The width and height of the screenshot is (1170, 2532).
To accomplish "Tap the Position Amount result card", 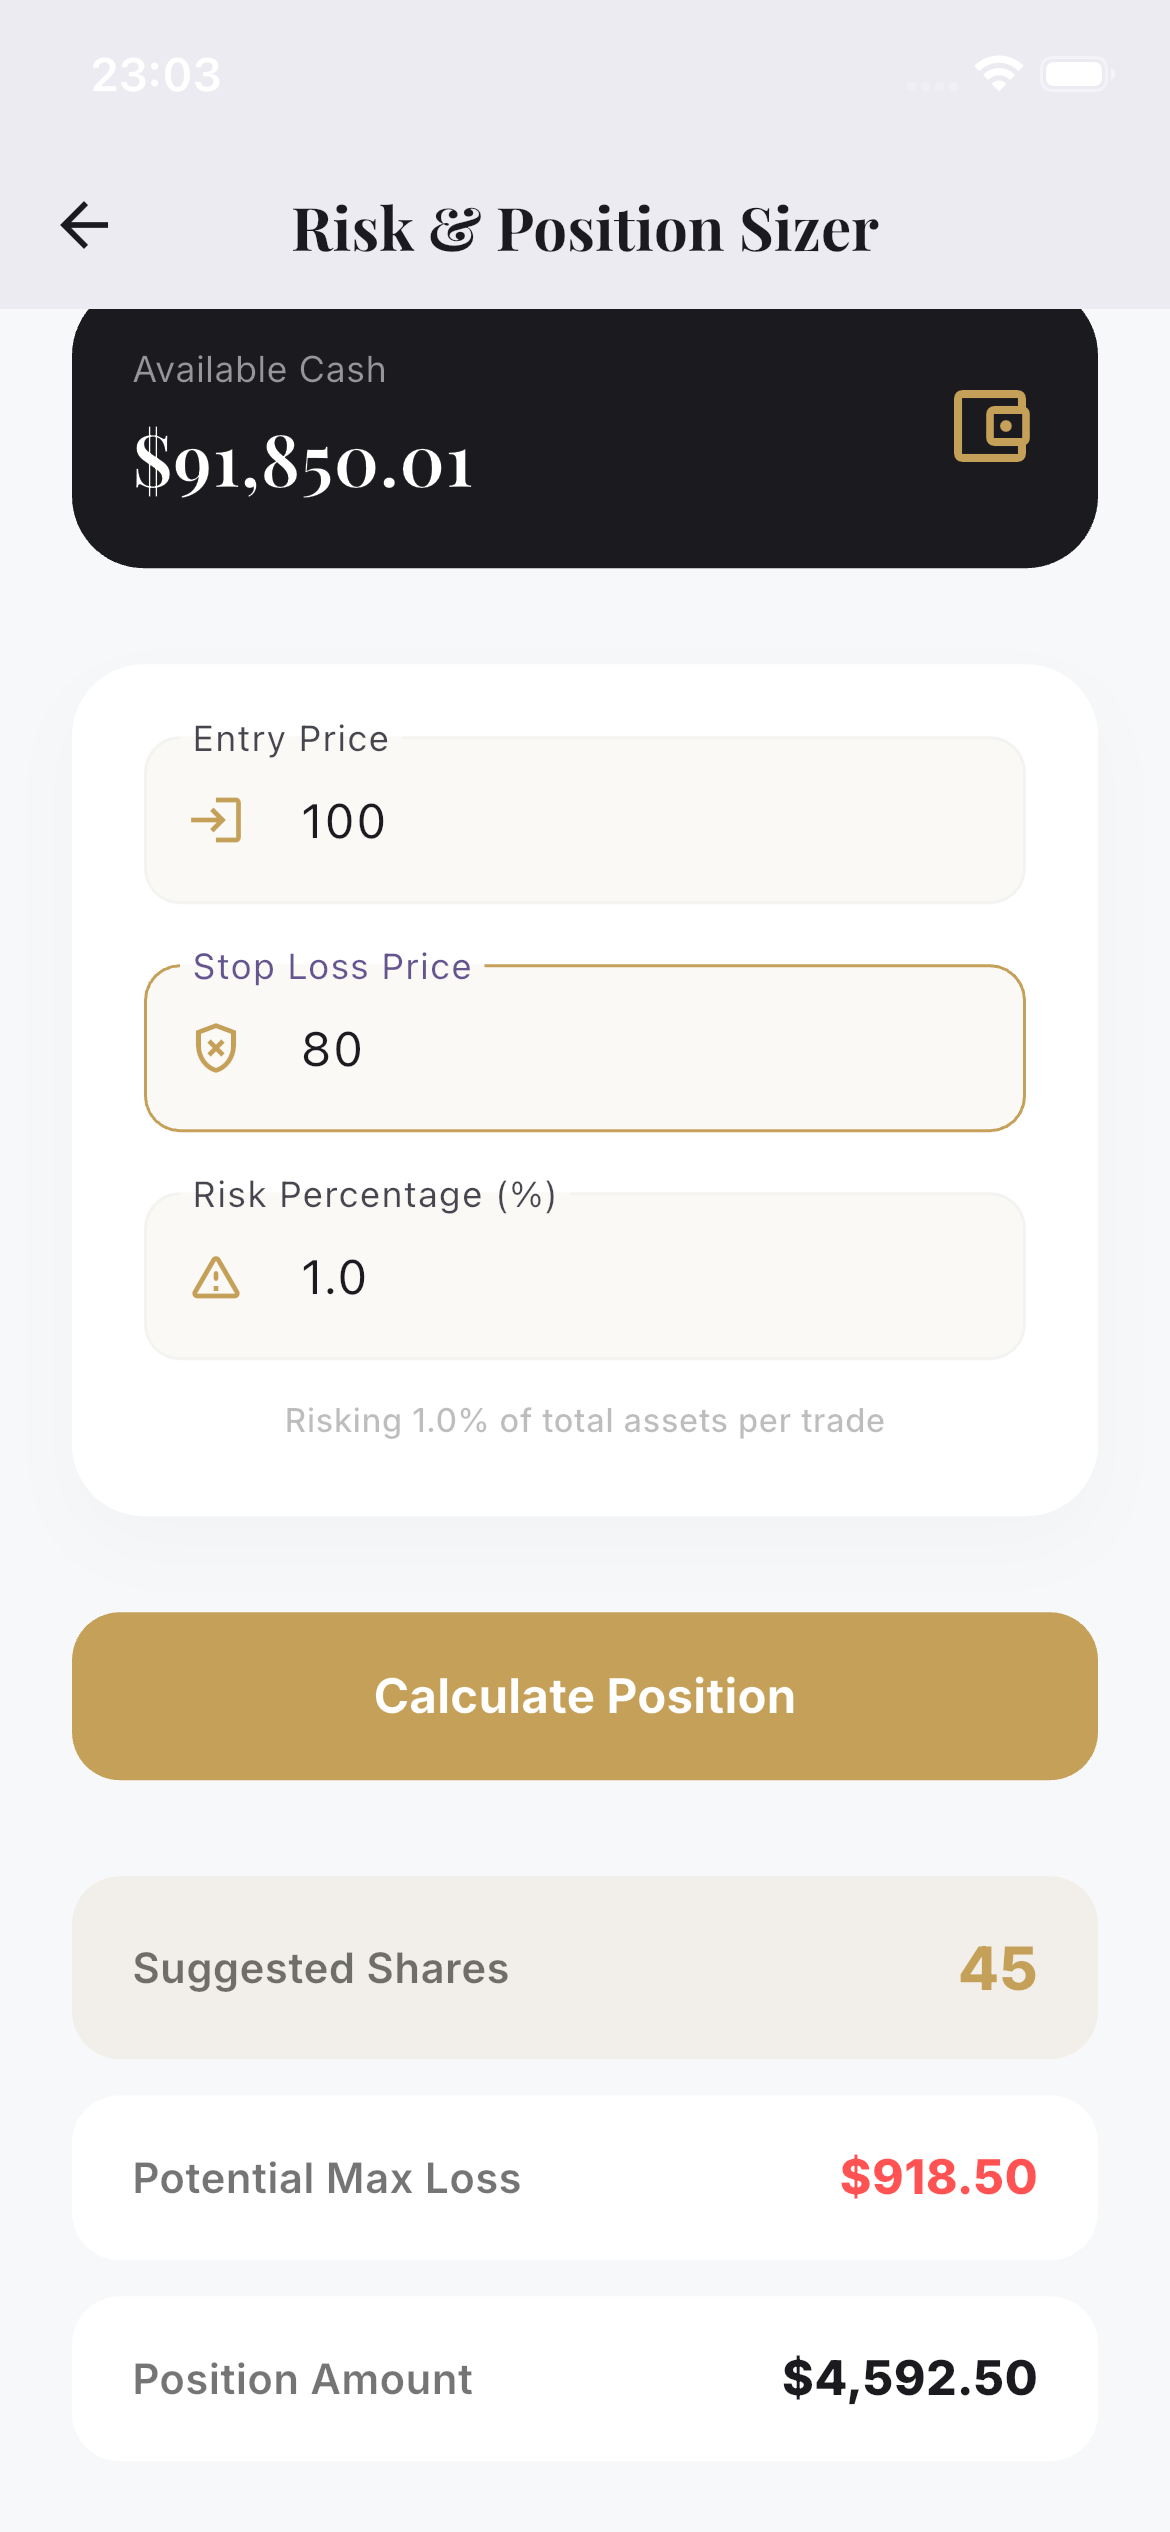I will coord(584,2378).
